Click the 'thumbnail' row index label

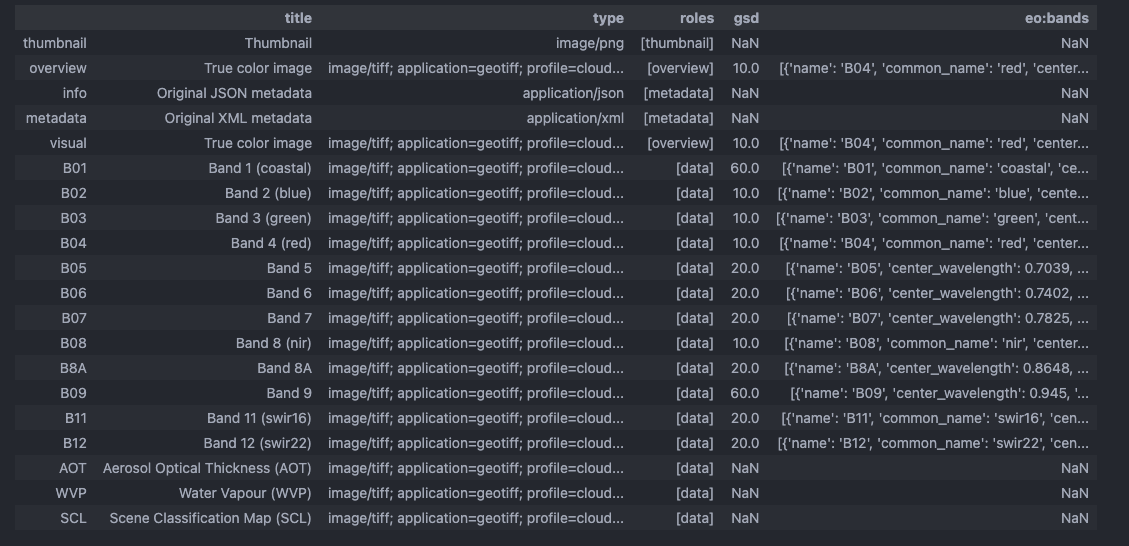55,43
